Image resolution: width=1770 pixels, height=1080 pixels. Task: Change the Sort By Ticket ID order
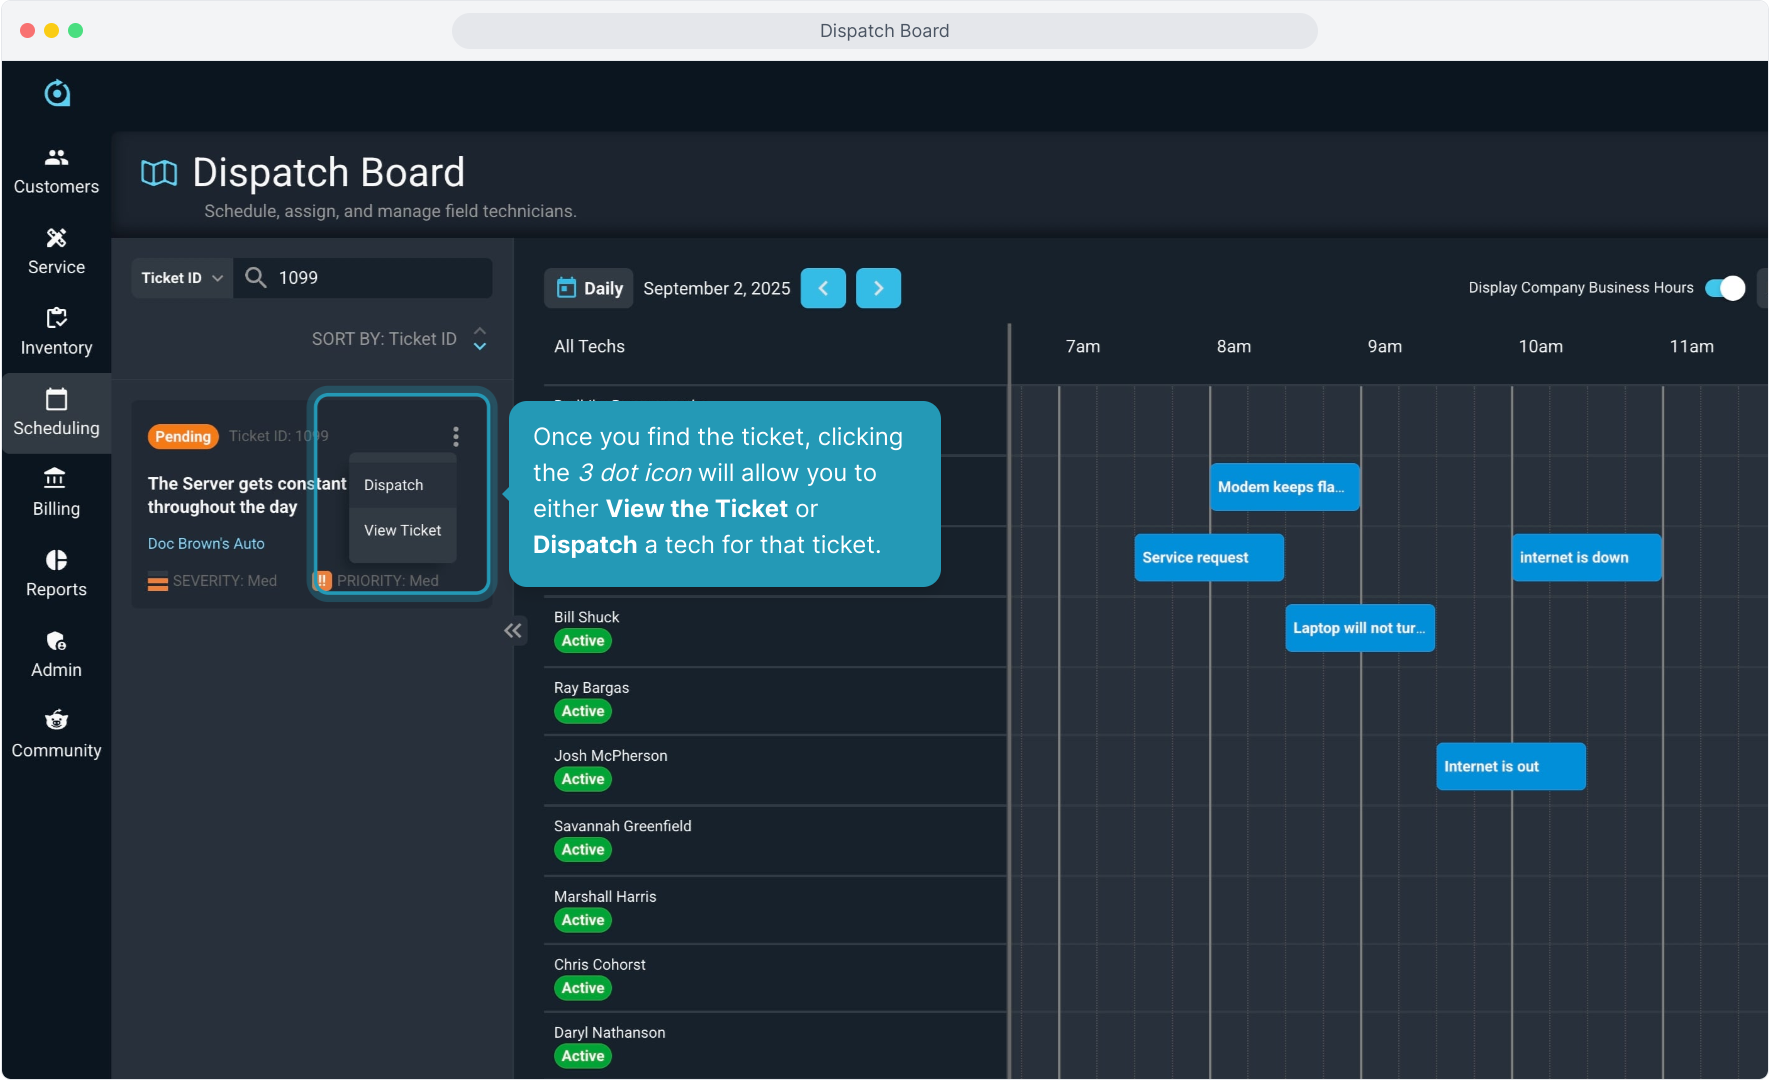click(480, 339)
